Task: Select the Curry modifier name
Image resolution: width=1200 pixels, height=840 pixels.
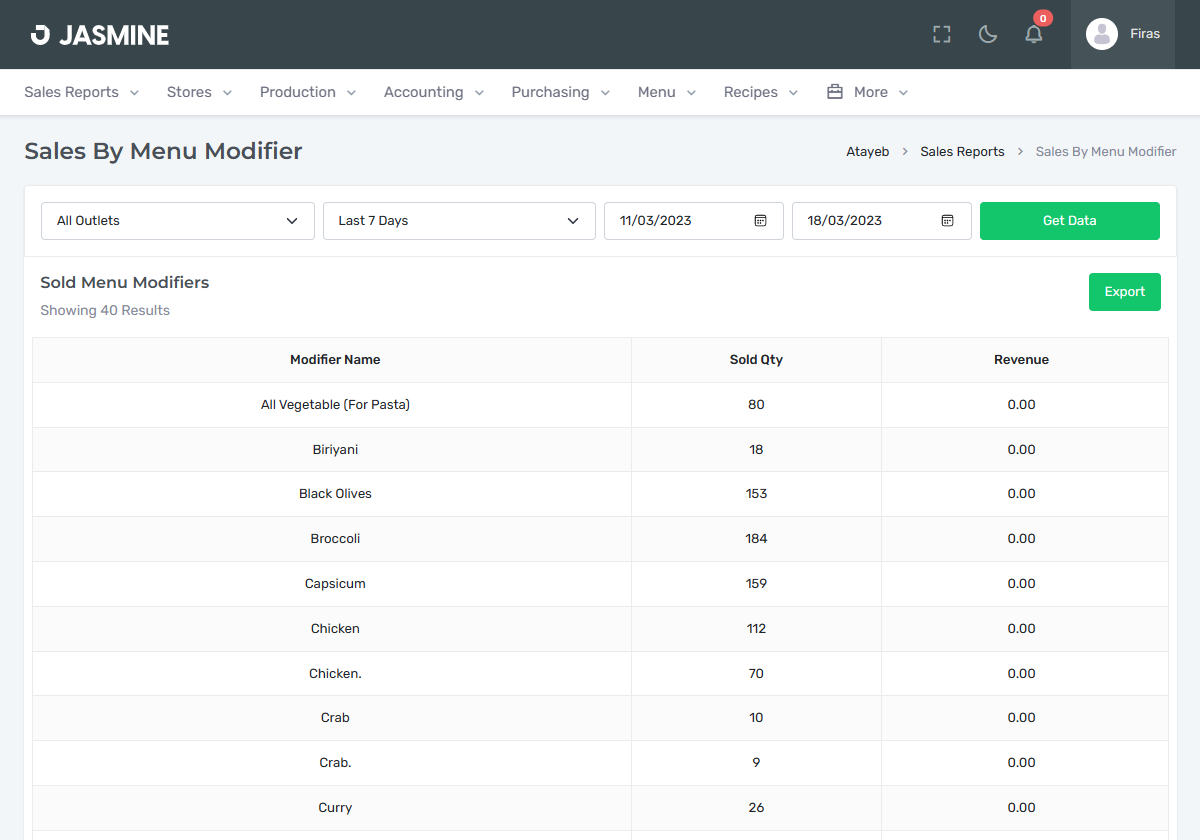Action: pos(335,808)
